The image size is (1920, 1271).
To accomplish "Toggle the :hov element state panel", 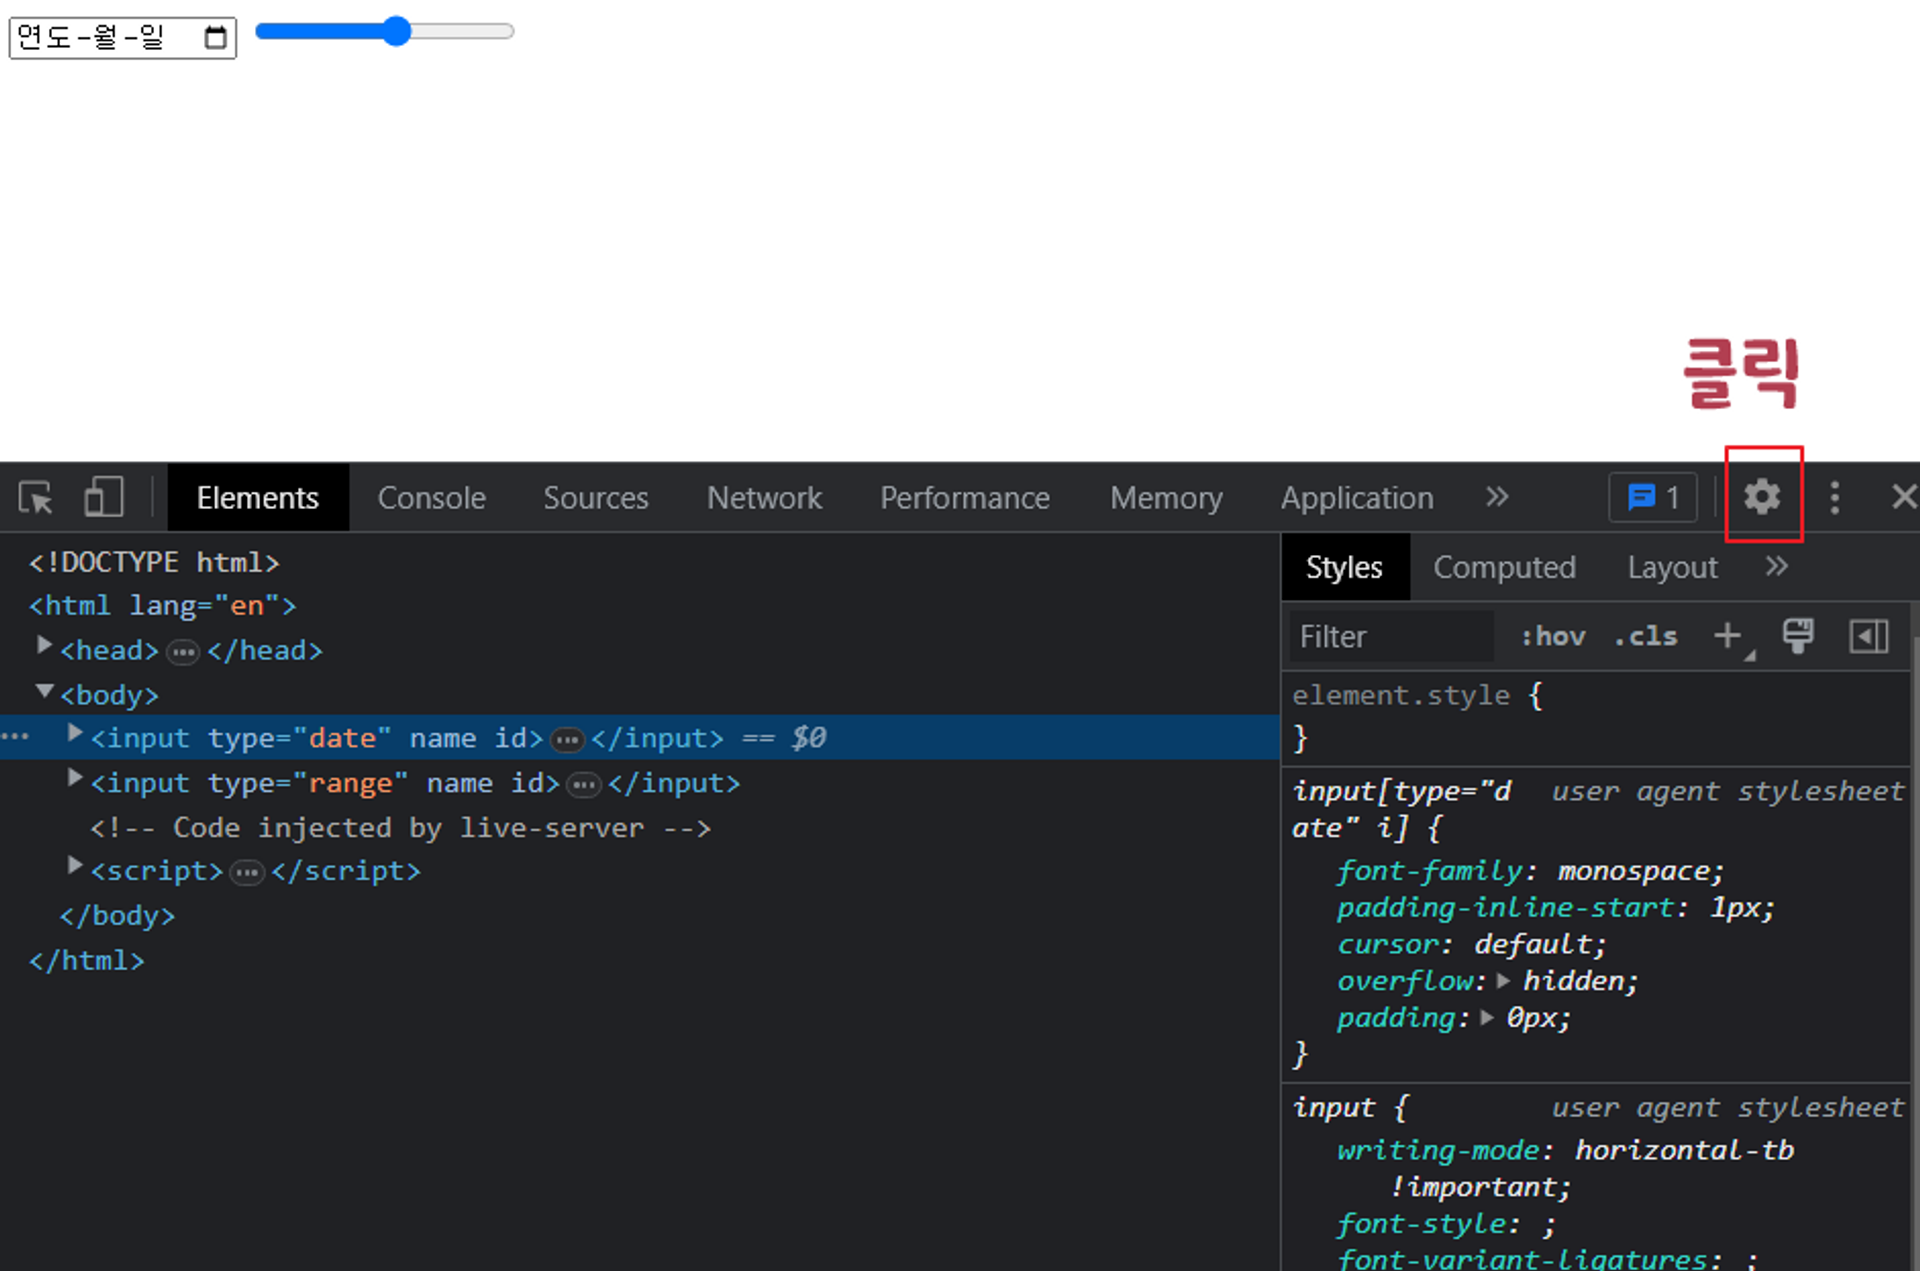I will tap(1552, 636).
